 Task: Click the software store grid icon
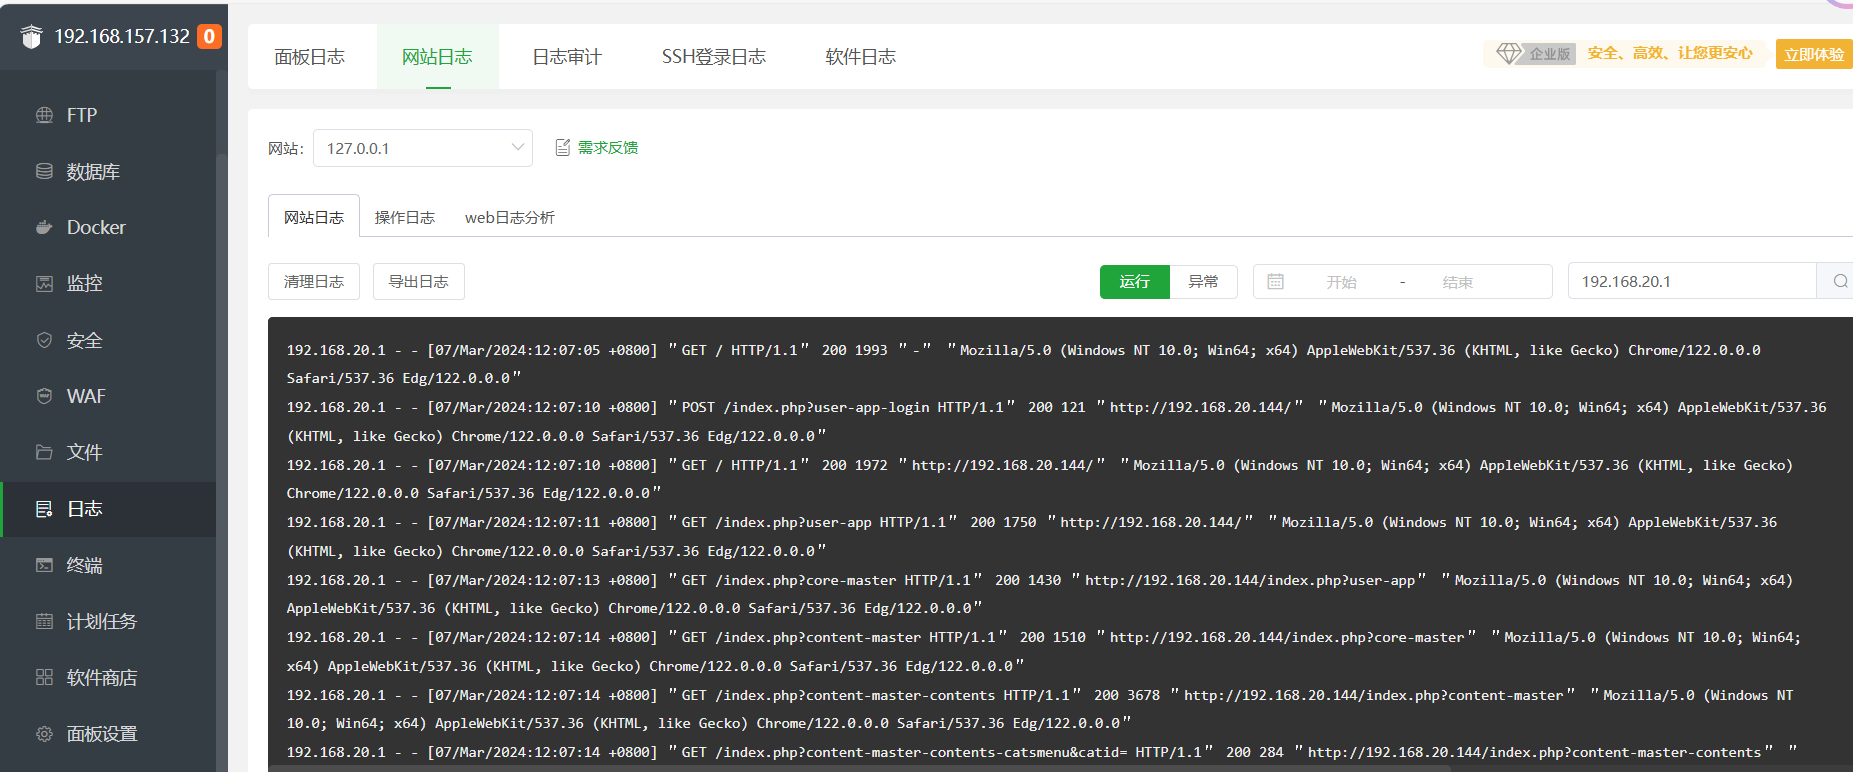pos(44,677)
